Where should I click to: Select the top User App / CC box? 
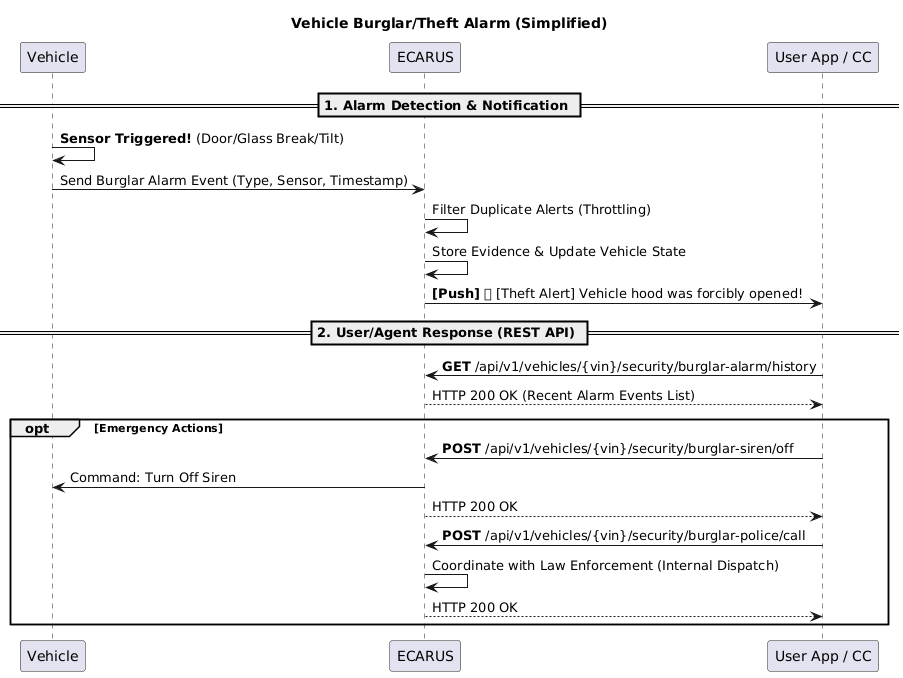822,57
